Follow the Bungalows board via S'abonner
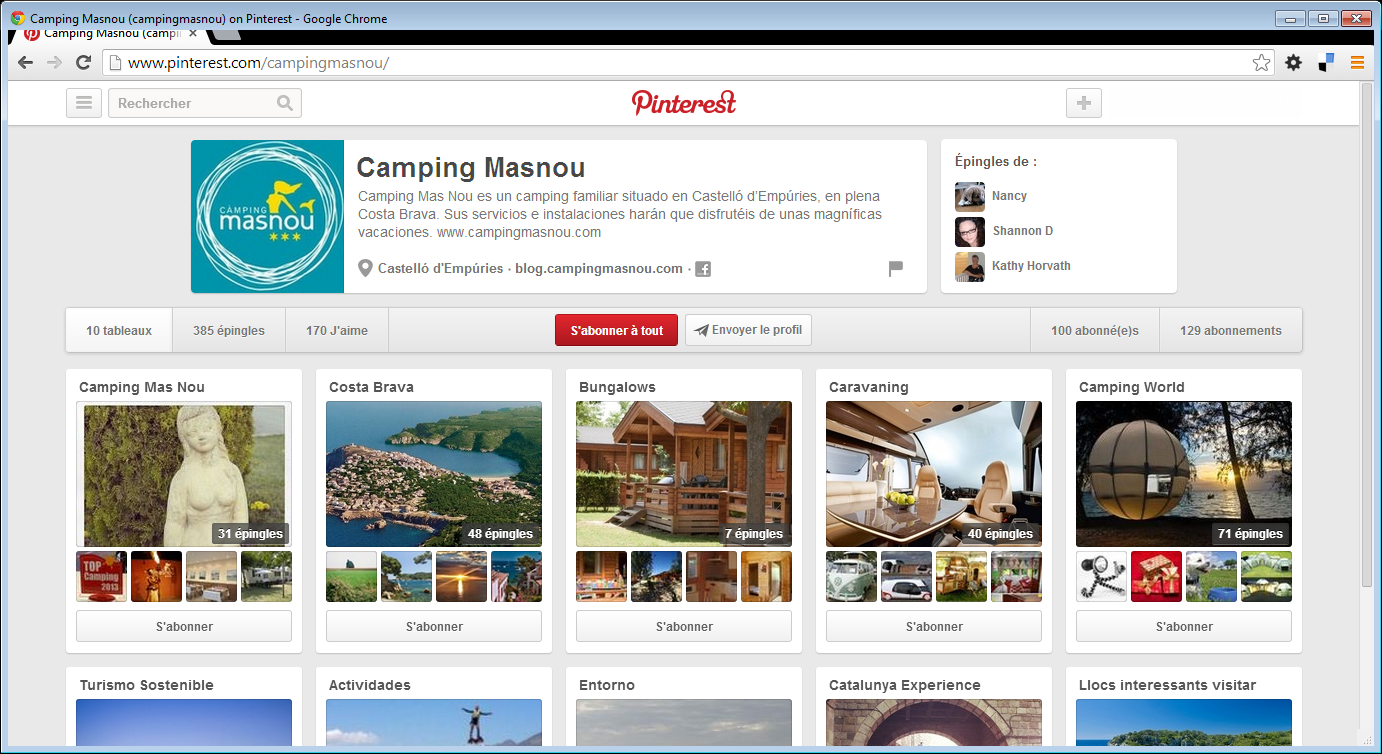Screen dimensions: 1382x754 click(684, 627)
